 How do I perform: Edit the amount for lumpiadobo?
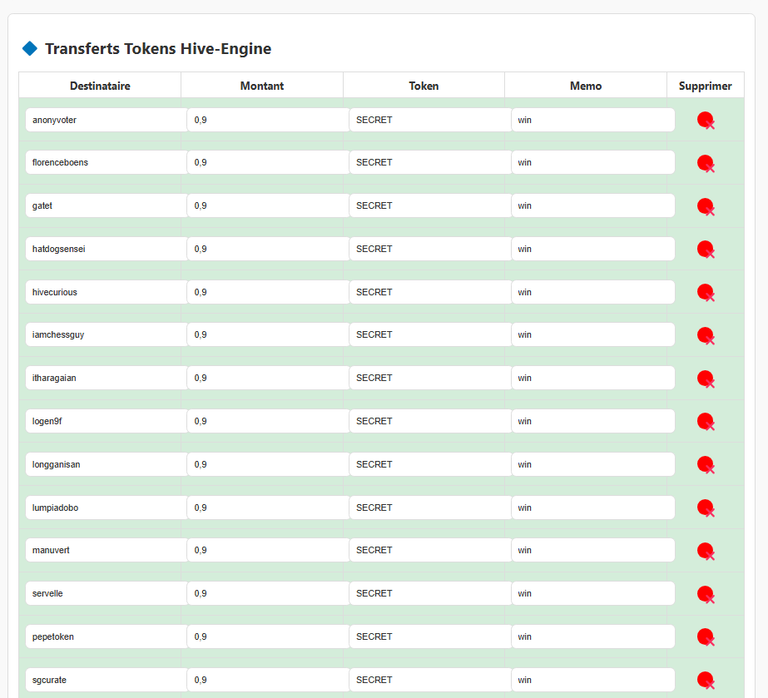(x=268, y=507)
